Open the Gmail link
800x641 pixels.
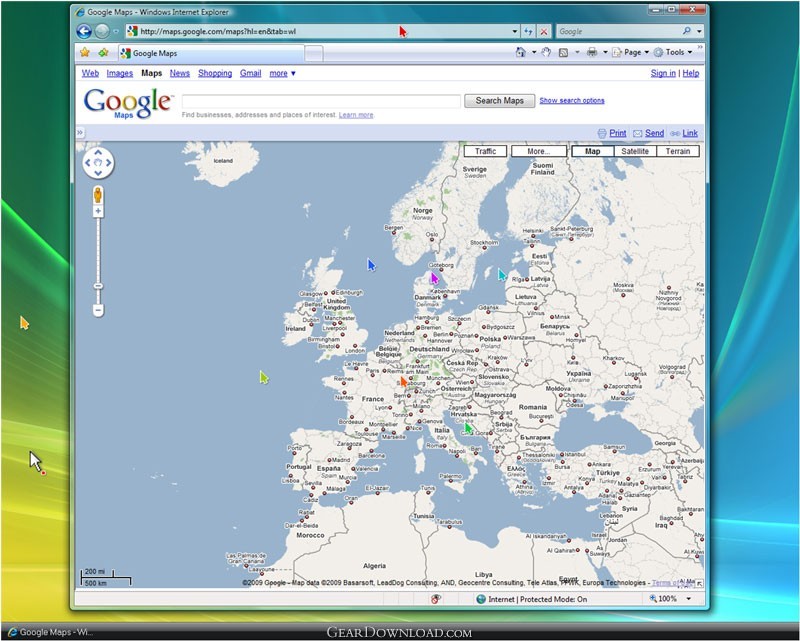click(251, 73)
